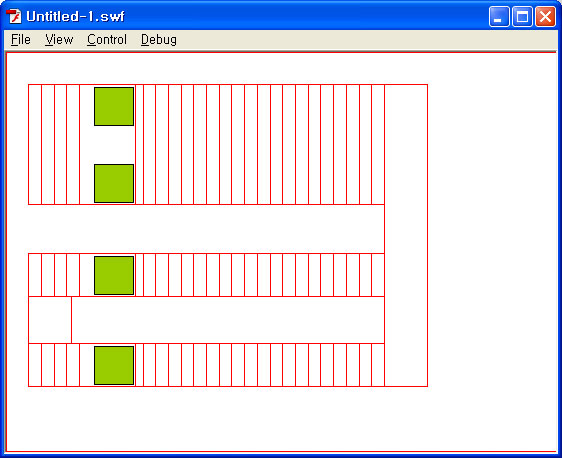Click the bottommost green square

pos(114,365)
